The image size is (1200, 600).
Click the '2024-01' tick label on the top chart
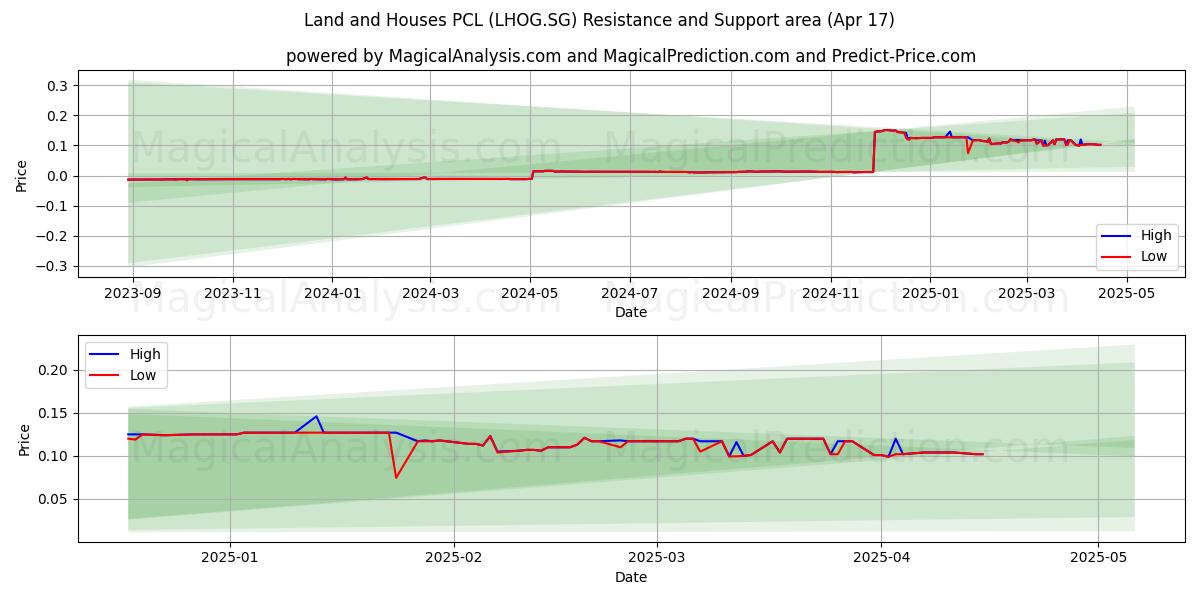332,292
